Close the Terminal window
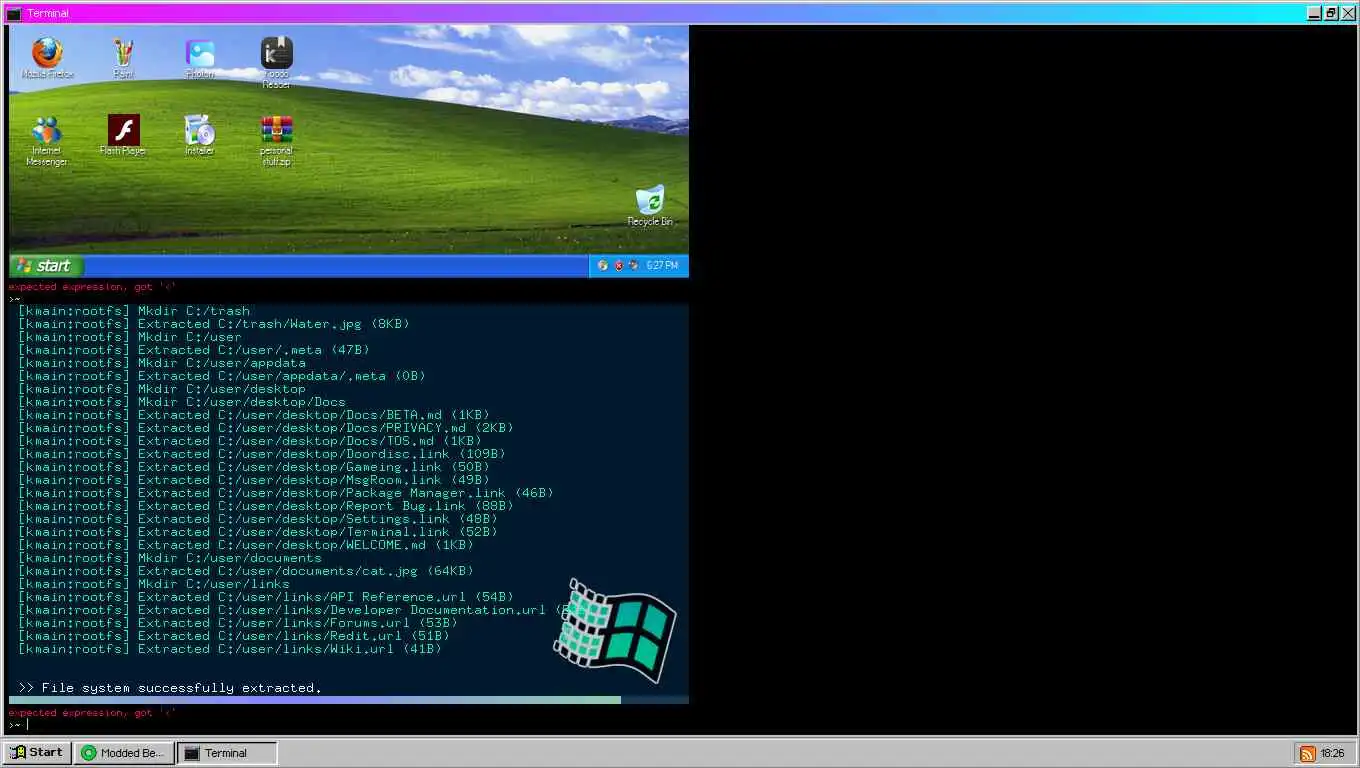The image size is (1360, 768). tap(1348, 13)
